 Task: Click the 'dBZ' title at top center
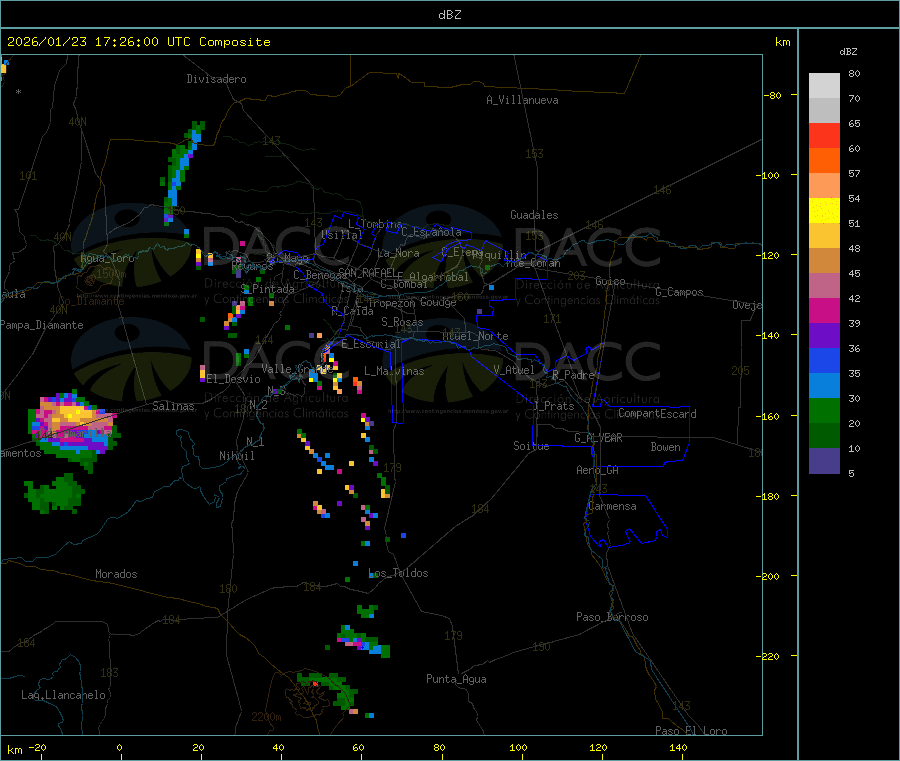pos(449,15)
